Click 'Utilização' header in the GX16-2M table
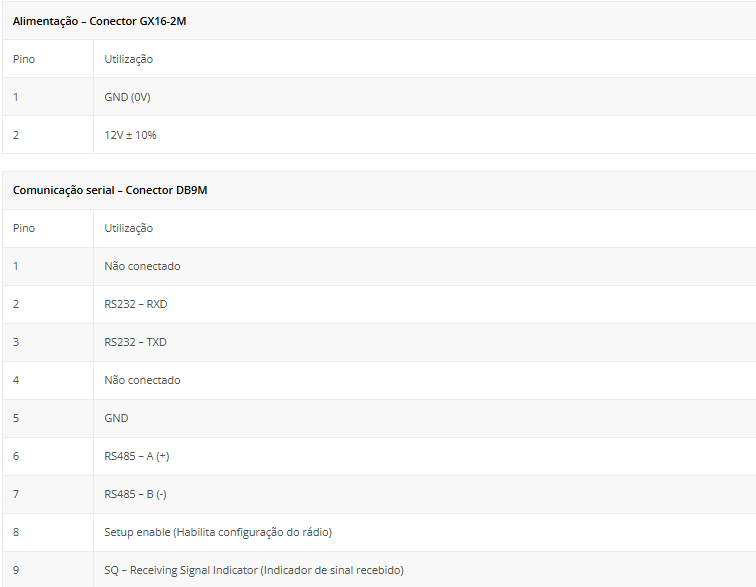 (x=128, y=59)
